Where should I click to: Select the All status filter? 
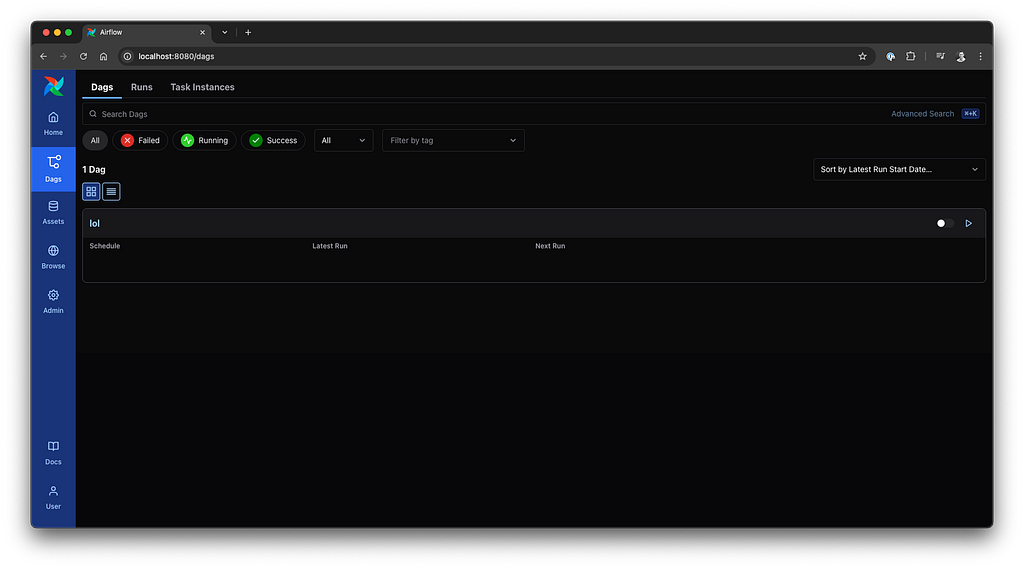(x=95, y=140)
